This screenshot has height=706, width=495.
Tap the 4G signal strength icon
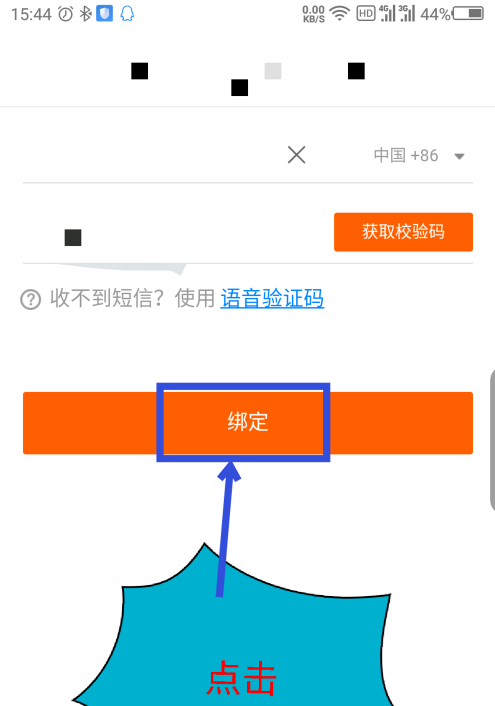tap(387, 14)
